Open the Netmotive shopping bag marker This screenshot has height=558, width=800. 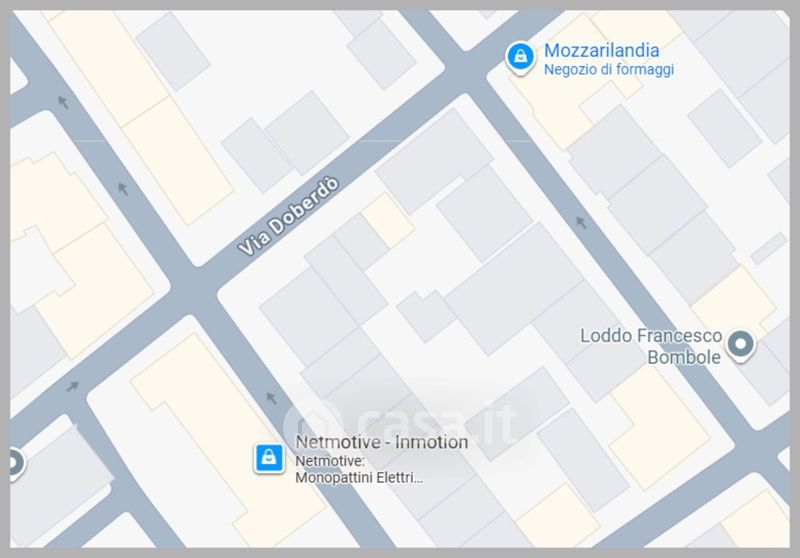tap(269, 458)
